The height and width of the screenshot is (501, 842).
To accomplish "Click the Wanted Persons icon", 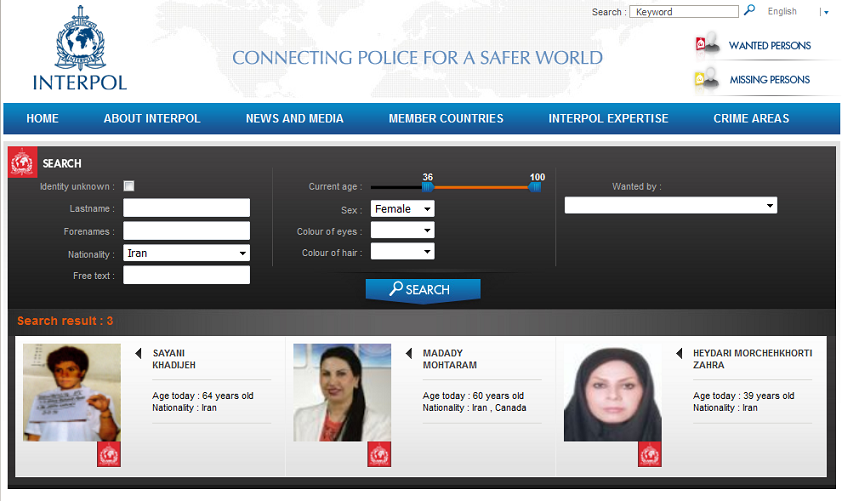I will click(707, 45).
